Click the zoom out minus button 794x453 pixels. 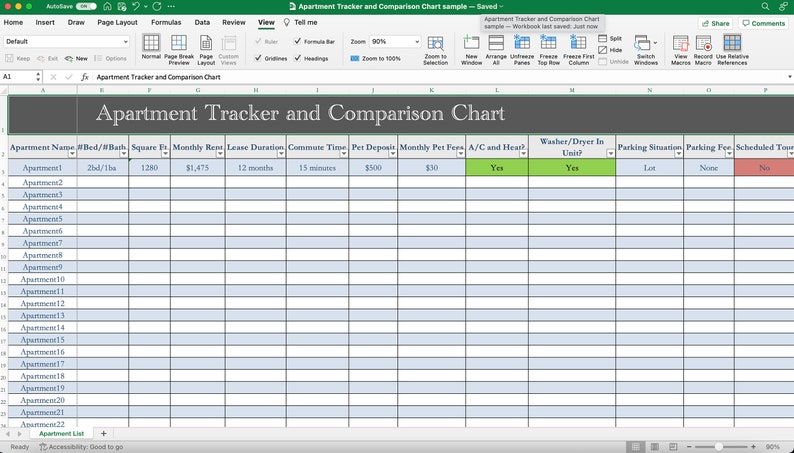point(689,447)
